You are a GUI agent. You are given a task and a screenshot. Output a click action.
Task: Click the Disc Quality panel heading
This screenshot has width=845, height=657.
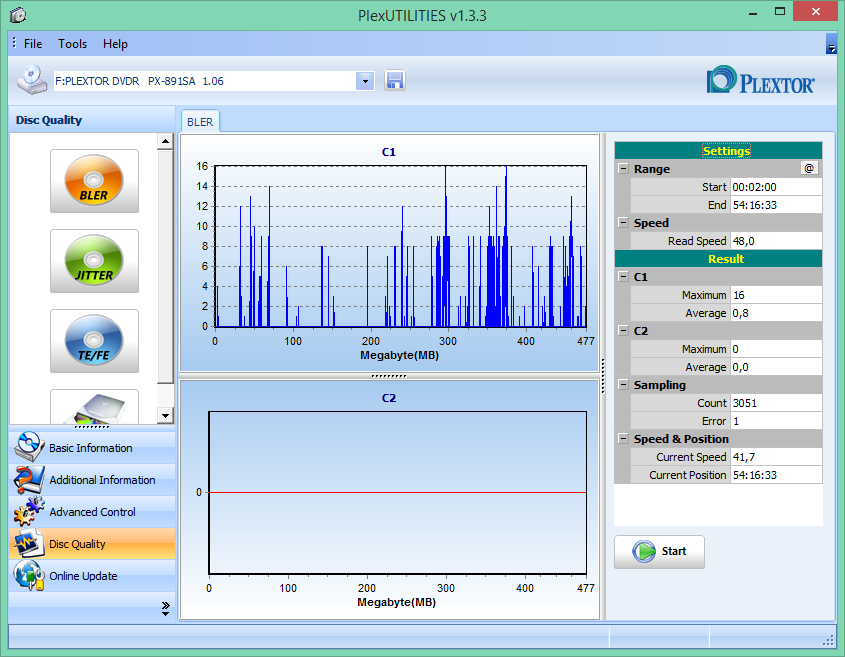coord(49,120)
